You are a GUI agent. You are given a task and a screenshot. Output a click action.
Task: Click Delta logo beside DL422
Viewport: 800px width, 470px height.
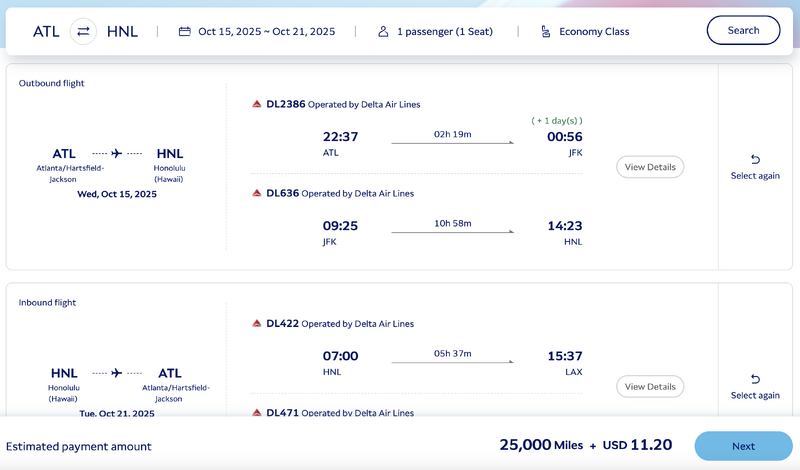click(x=257, y=323)
